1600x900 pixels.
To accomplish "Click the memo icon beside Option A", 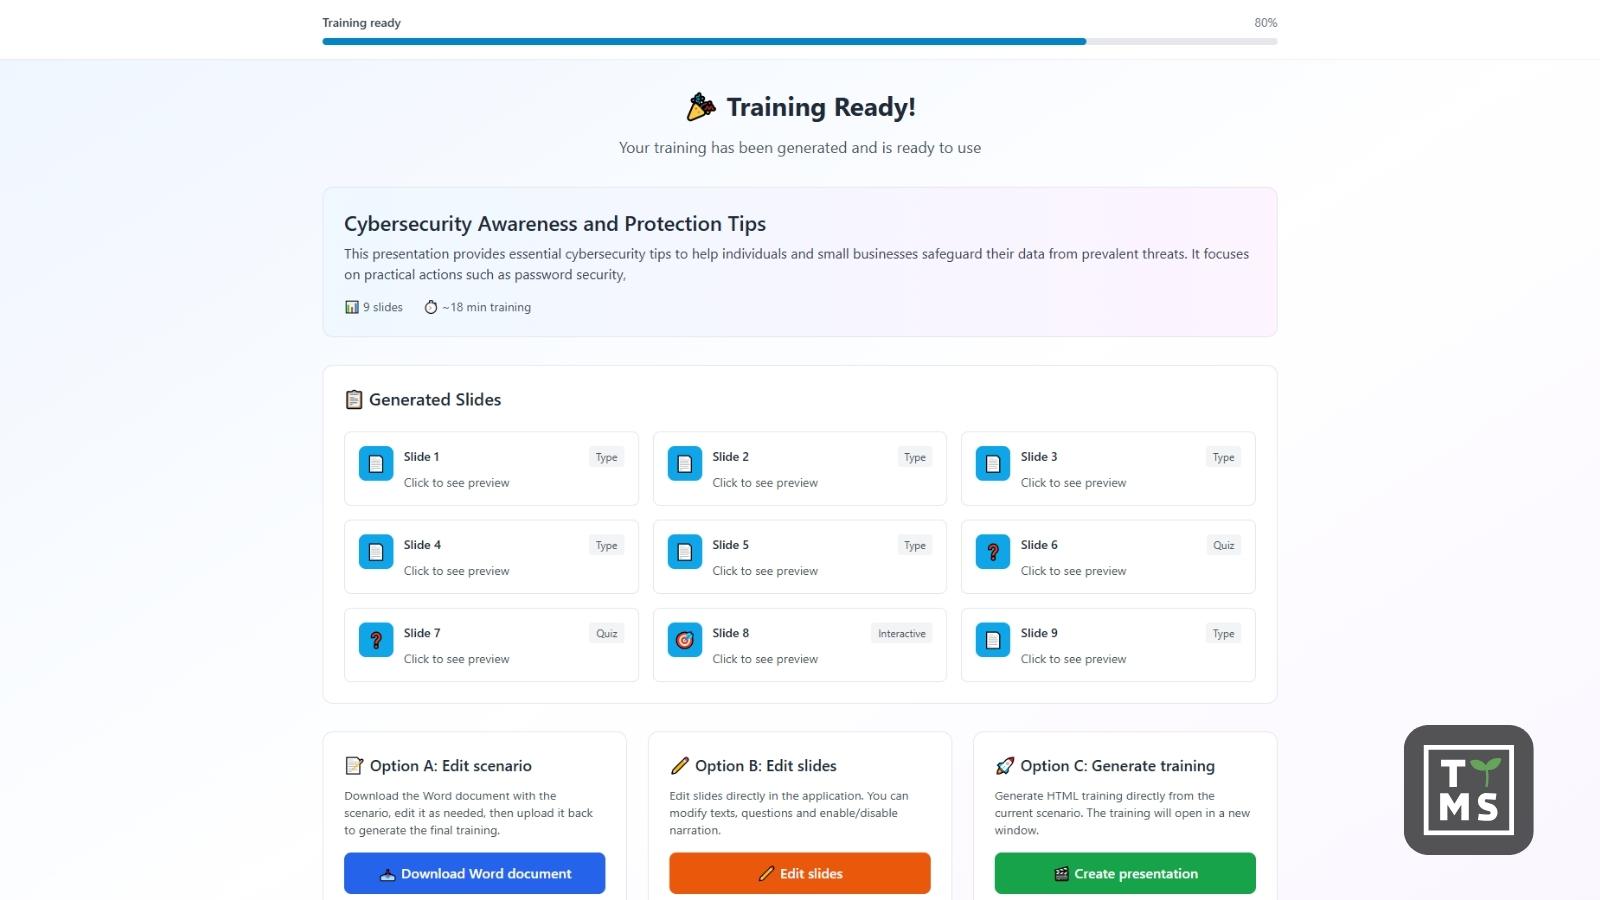I will tap(354, 766).
